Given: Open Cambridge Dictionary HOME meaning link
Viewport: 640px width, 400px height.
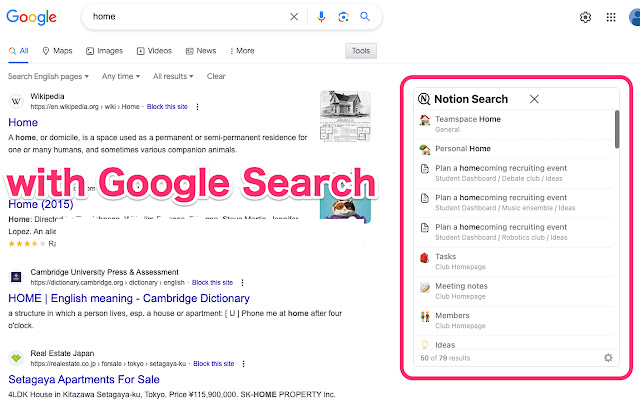Looking at the screenshot, I should tap(129, 298).
